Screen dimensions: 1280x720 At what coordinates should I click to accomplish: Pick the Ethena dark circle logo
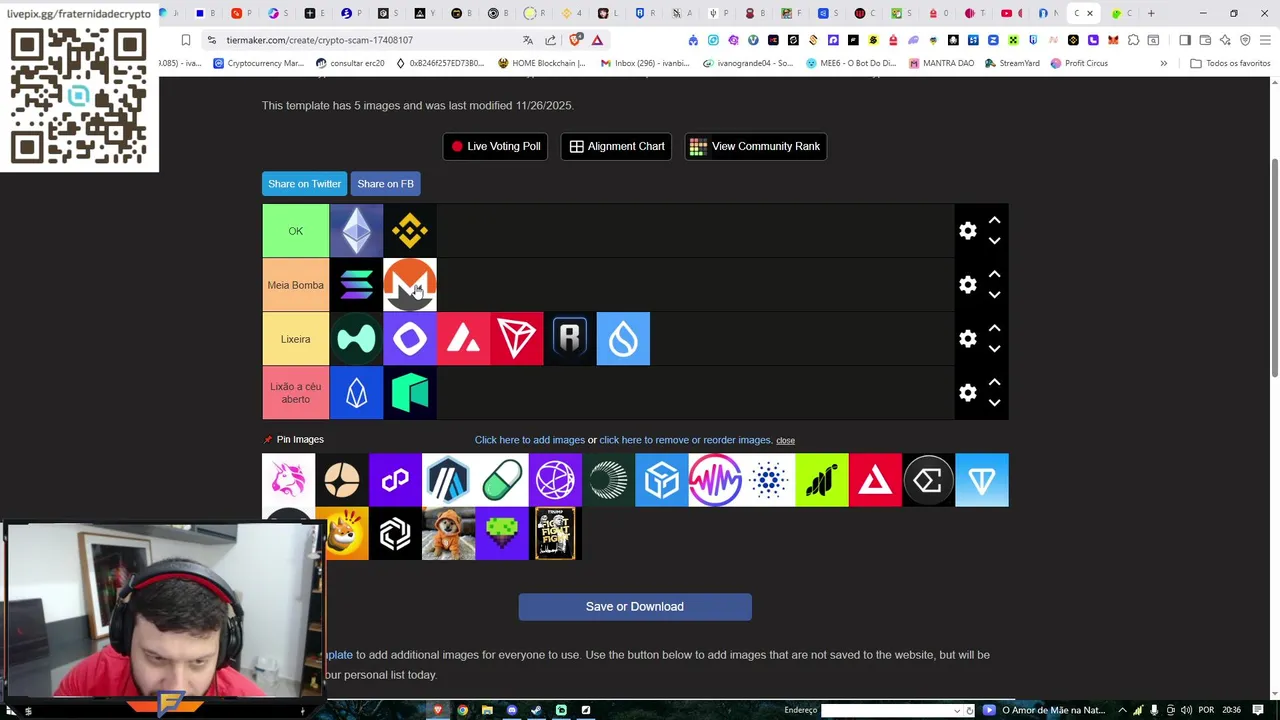(928, 480)
